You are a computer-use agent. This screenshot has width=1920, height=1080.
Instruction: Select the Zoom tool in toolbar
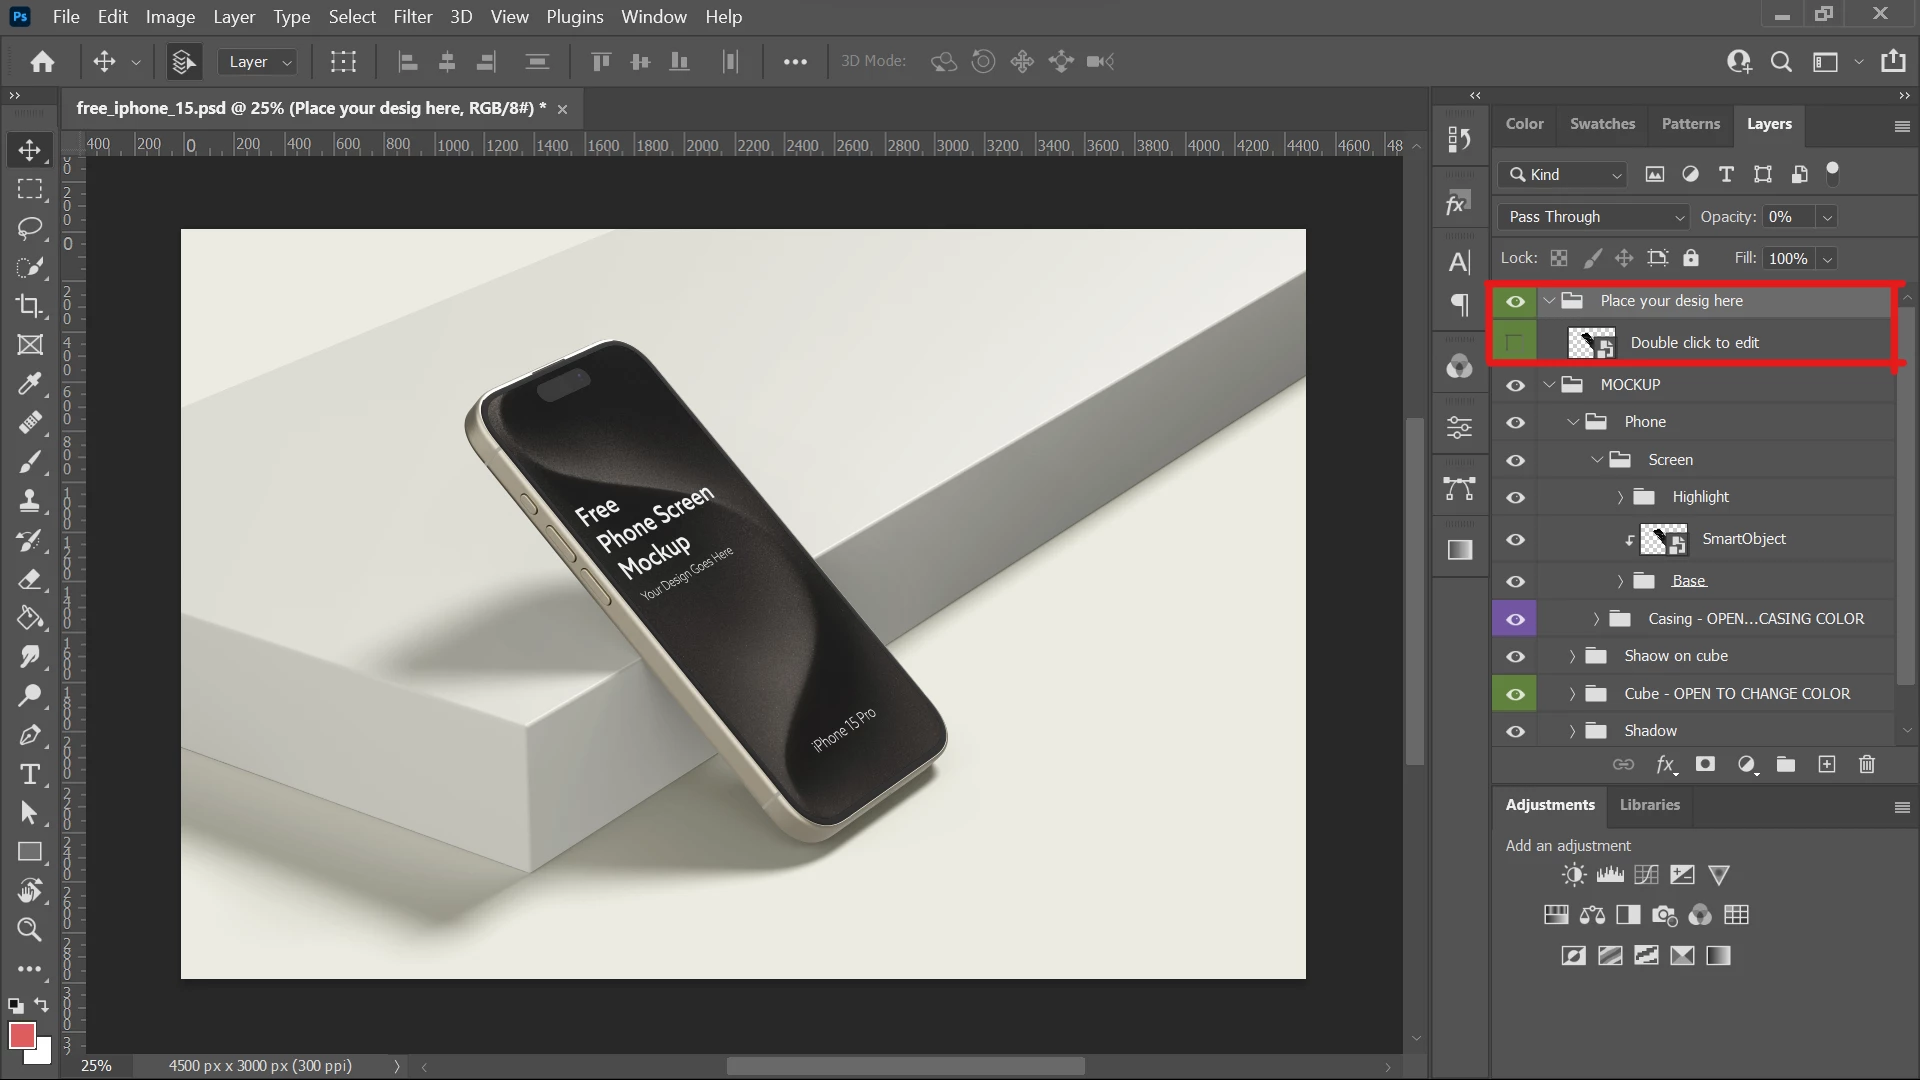tap(29, 930)
